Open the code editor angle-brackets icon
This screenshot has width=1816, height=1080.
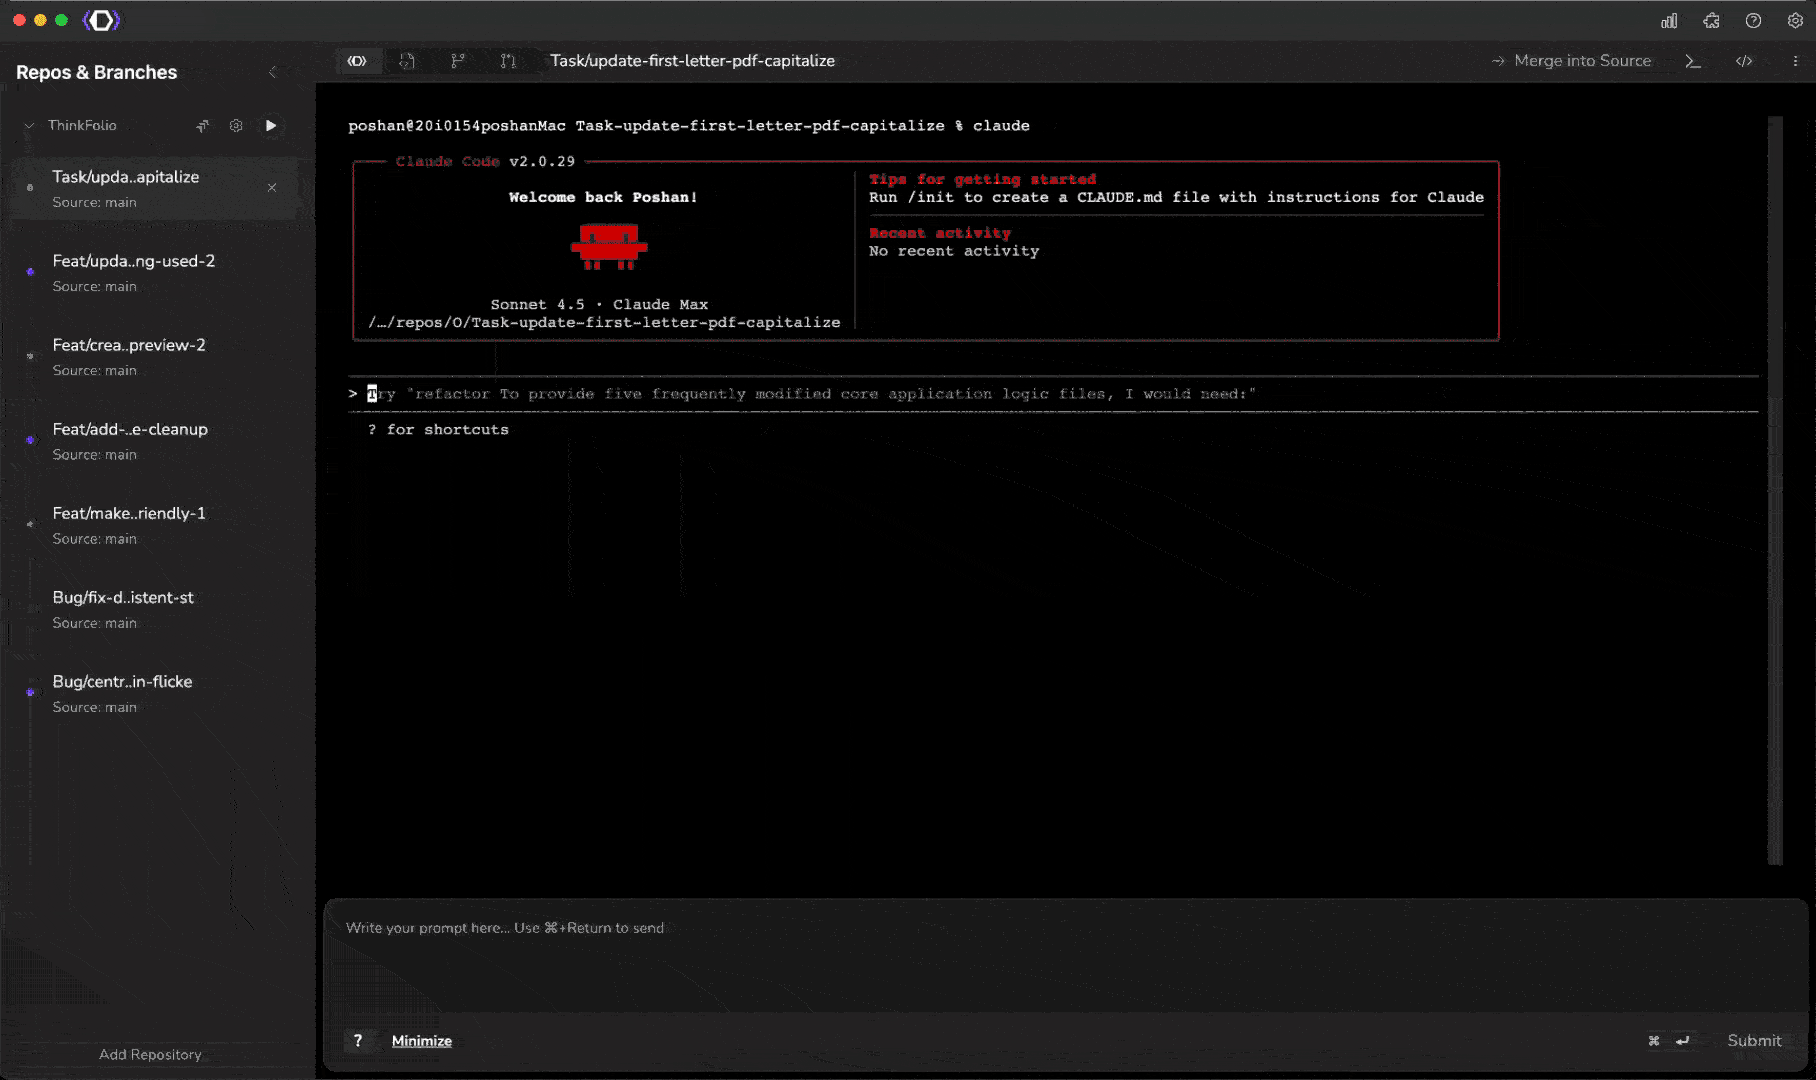pyautogui.click(x=1744, y=61)
